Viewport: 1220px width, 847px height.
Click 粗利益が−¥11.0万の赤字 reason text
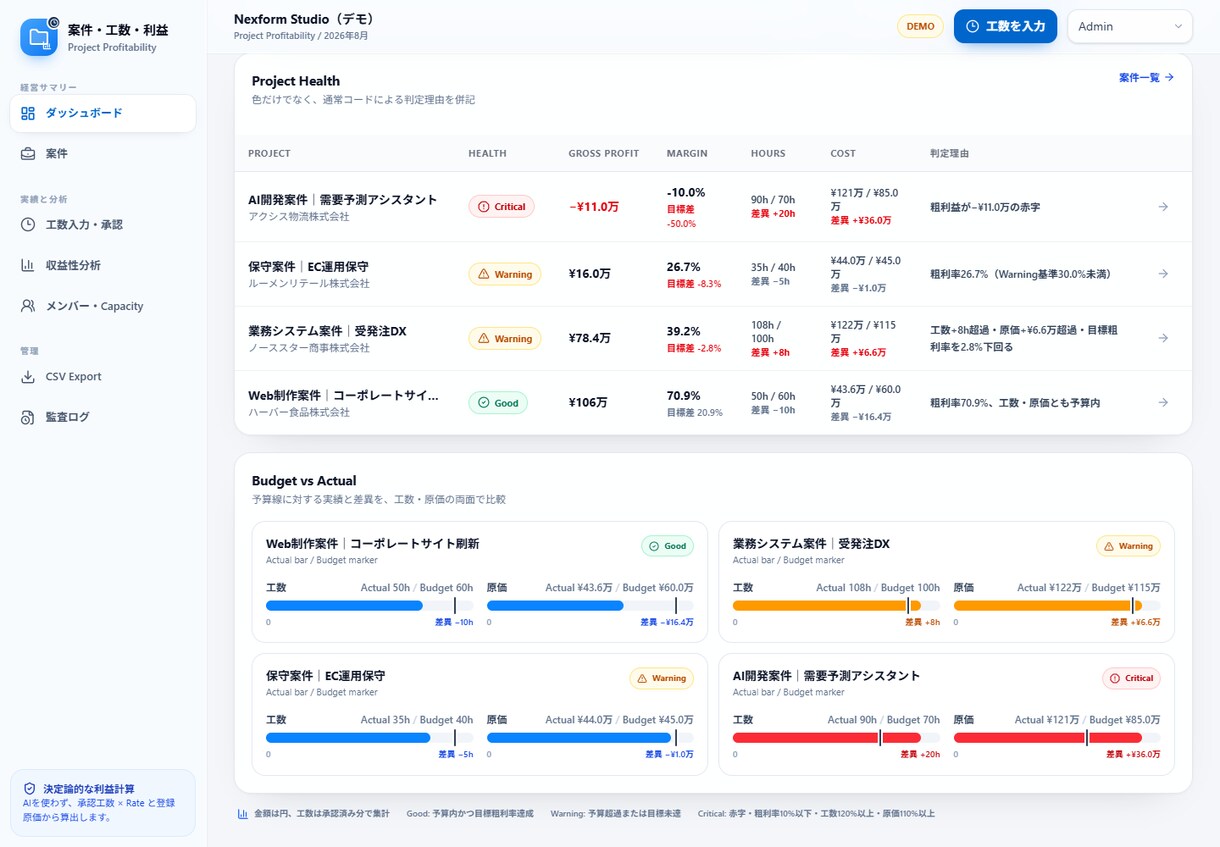click(x=985, y=207)
